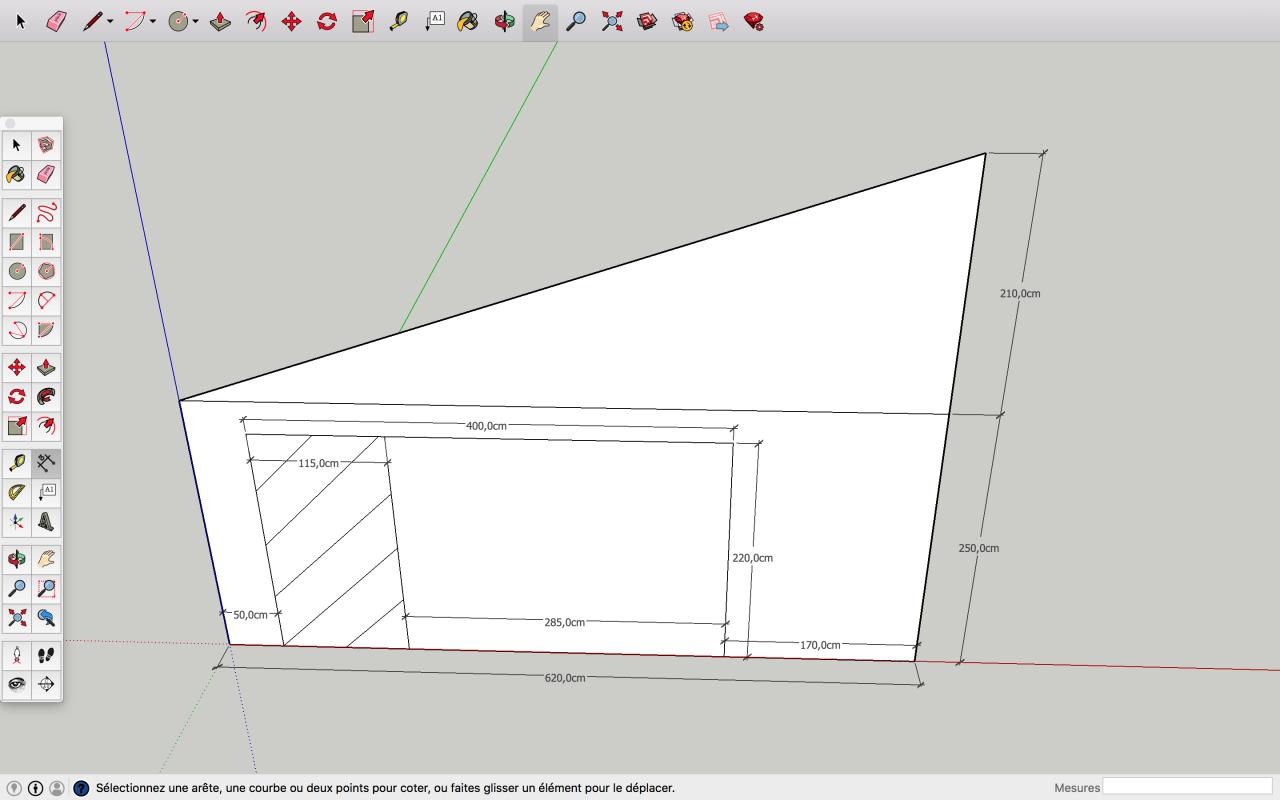Select the 285,0cm dimension label
The height and width of the screenshot is (800, 1280).
[564, 622]
